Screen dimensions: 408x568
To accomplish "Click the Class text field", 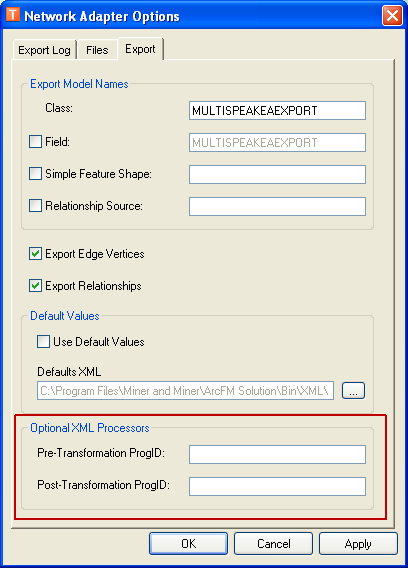I will (x=277, y=110).
